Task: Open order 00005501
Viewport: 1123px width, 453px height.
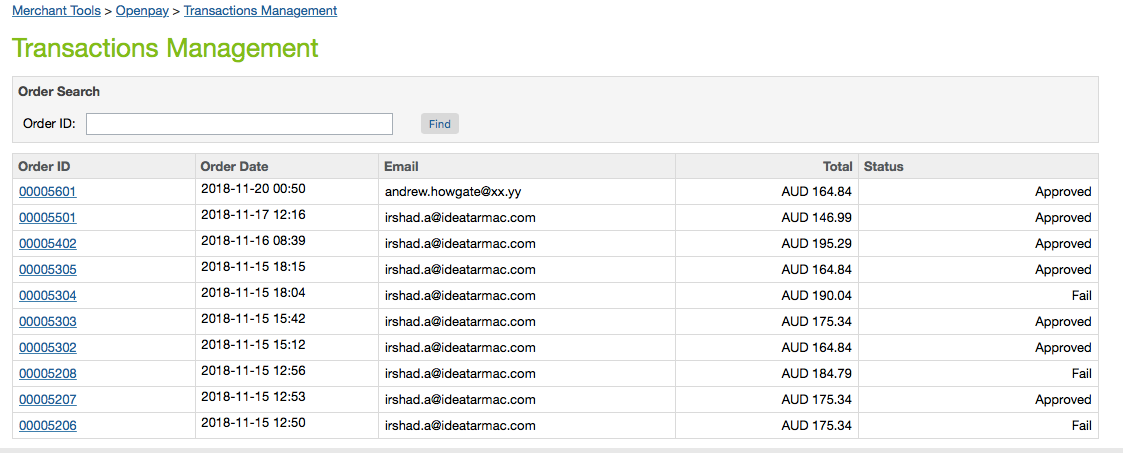Action: tap(47, 218)
